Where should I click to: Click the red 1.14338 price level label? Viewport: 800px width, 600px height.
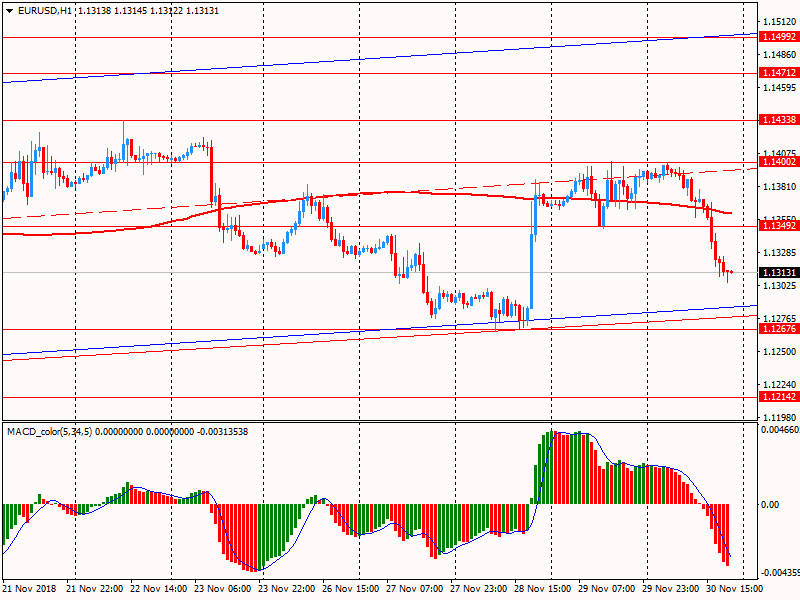coord(778,120)
